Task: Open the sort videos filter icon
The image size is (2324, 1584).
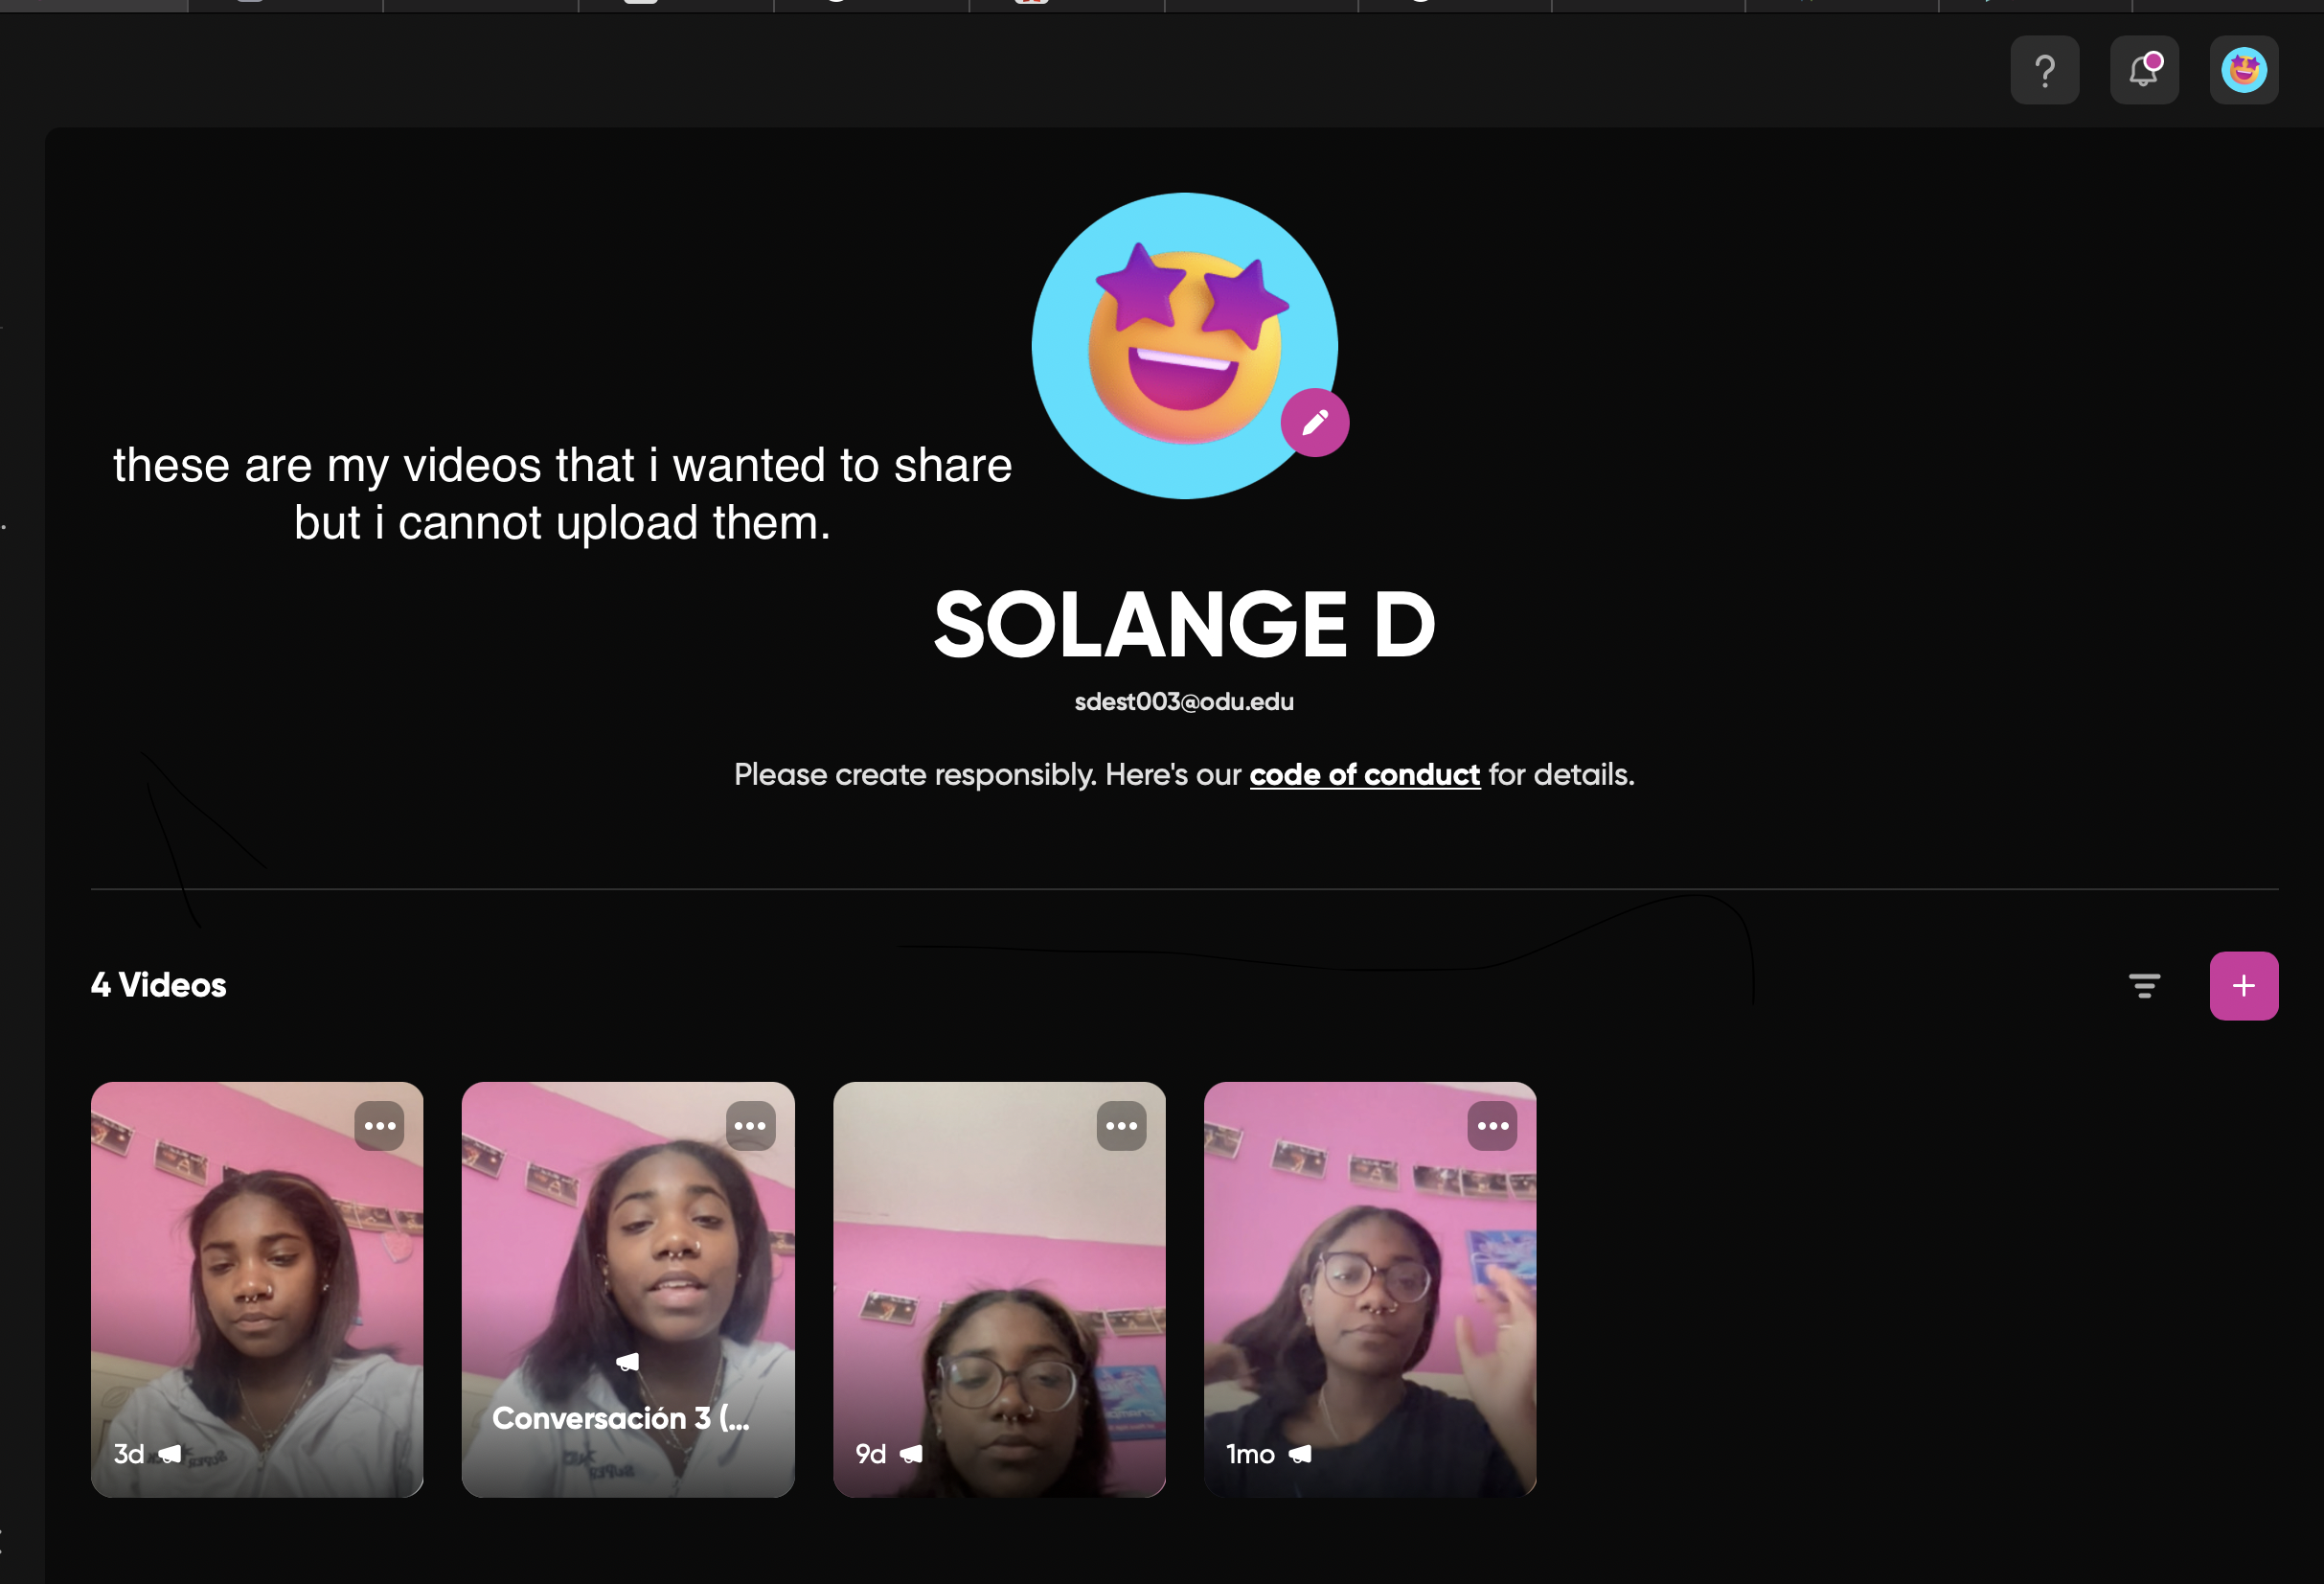Action: pyautogui.click(x=2143, y=986)
